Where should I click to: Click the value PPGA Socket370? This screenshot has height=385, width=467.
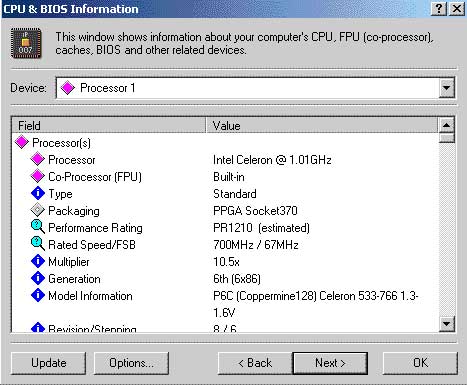click(x=255, y=211)
